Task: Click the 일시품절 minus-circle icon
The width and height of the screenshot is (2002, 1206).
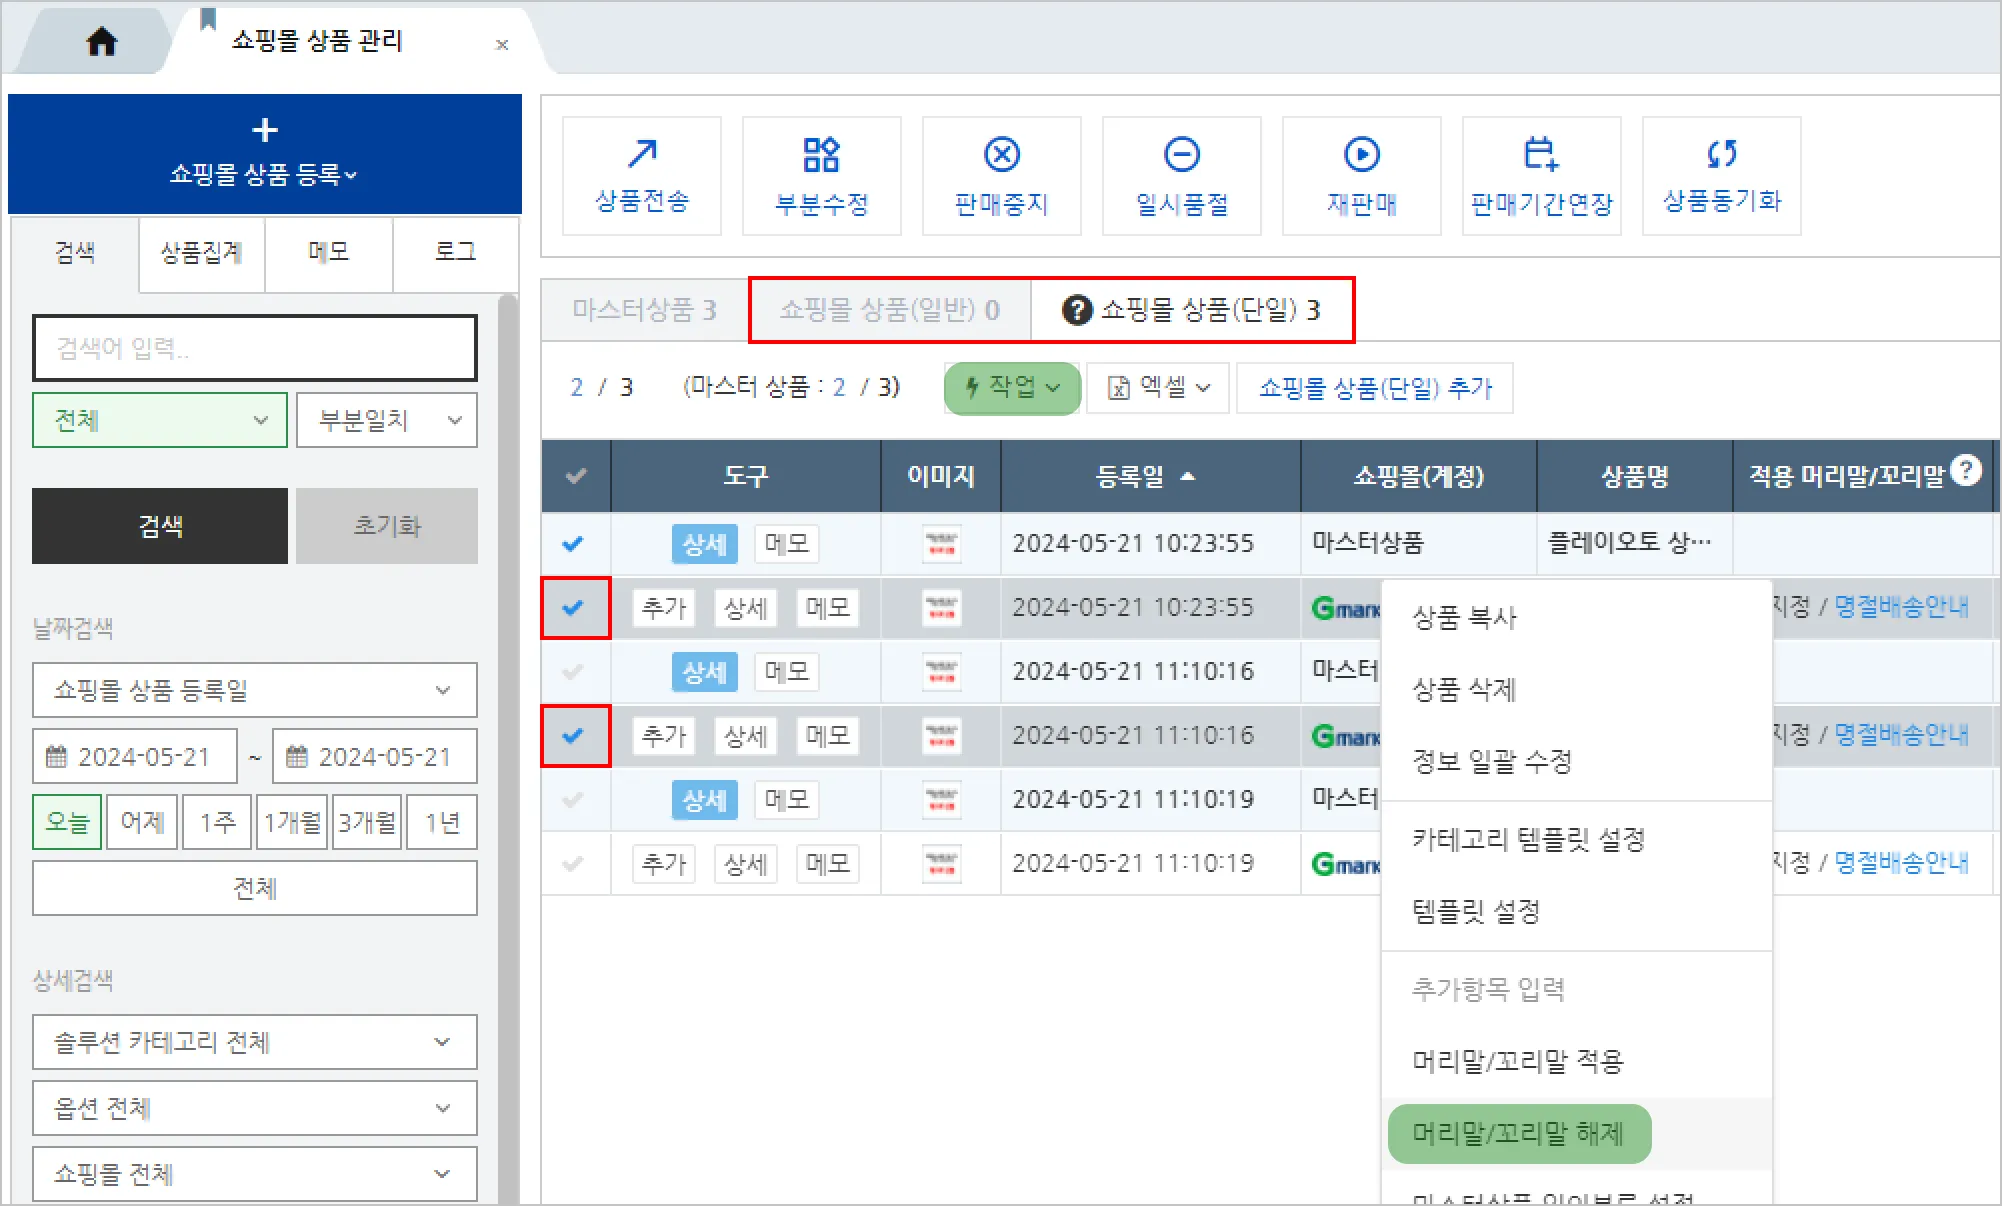Action: point(1181,154)
